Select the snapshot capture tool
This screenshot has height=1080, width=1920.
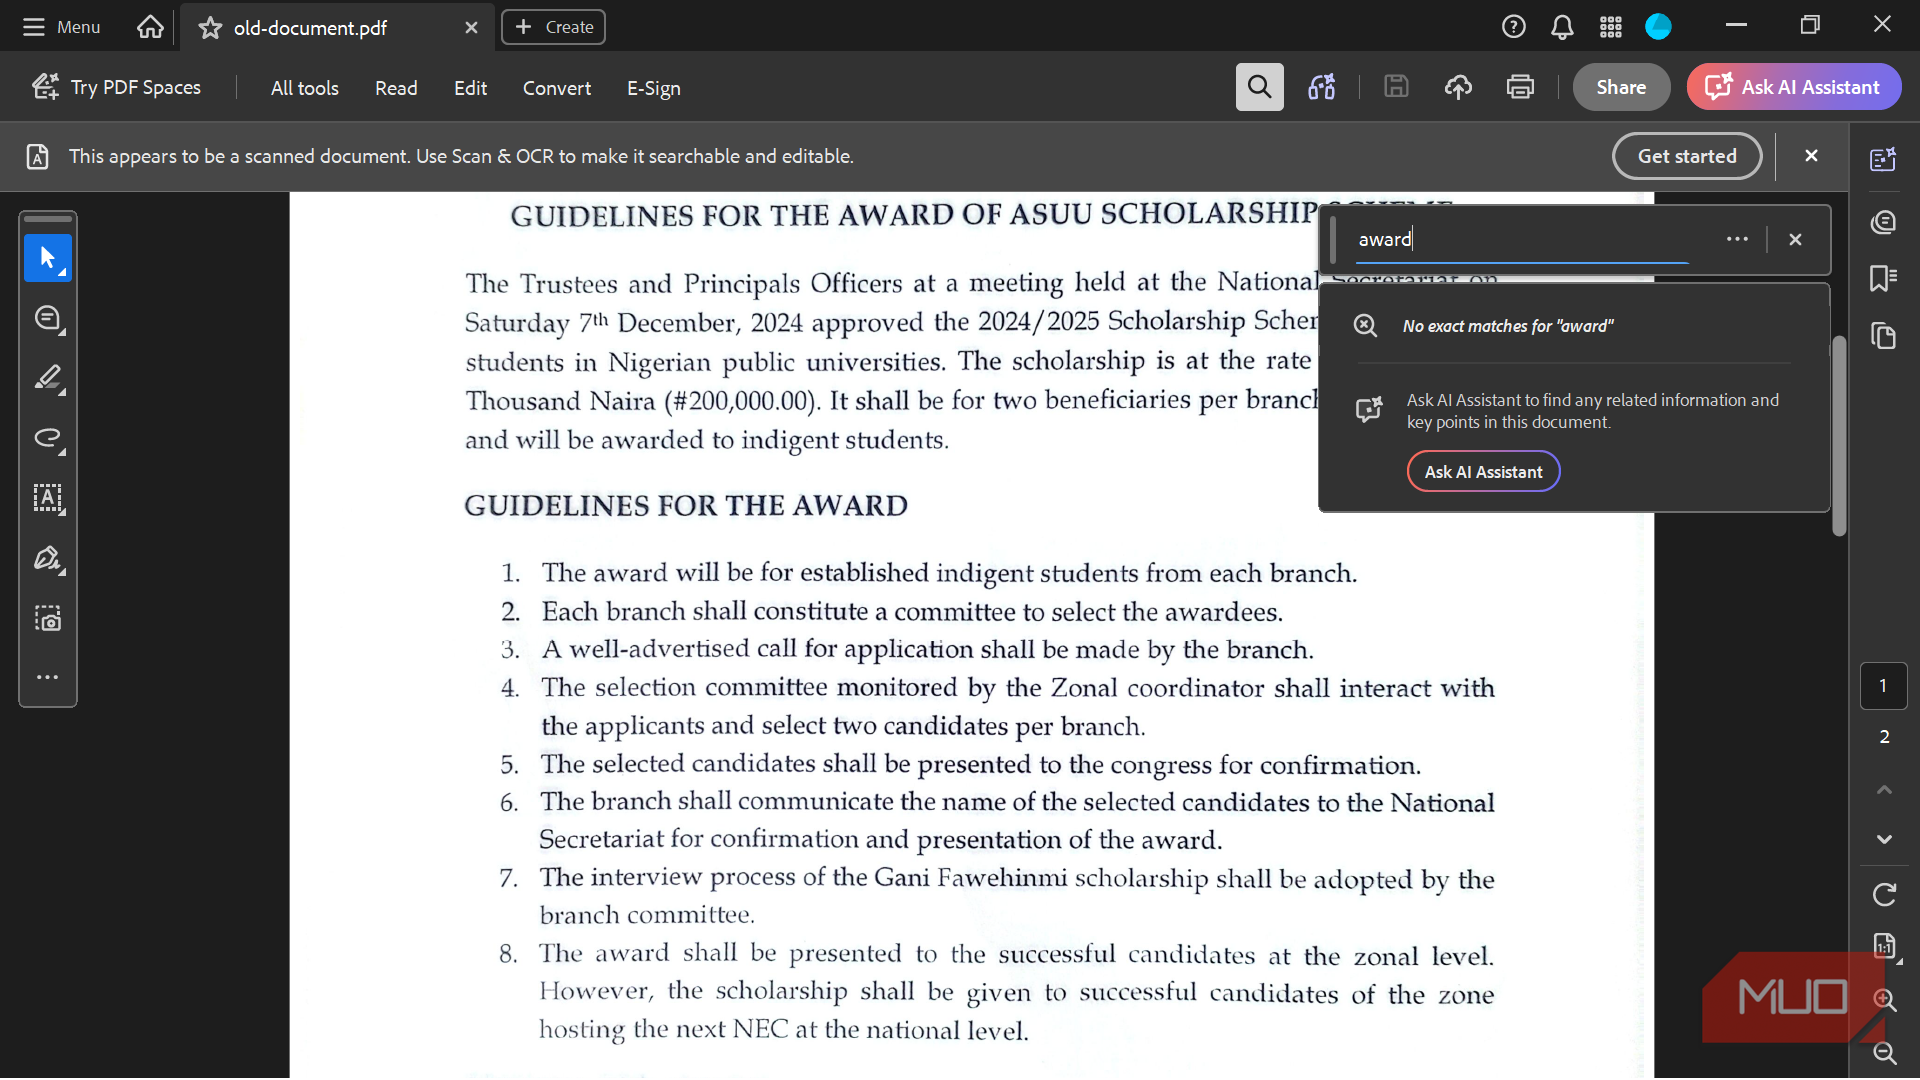click(48, 618)
